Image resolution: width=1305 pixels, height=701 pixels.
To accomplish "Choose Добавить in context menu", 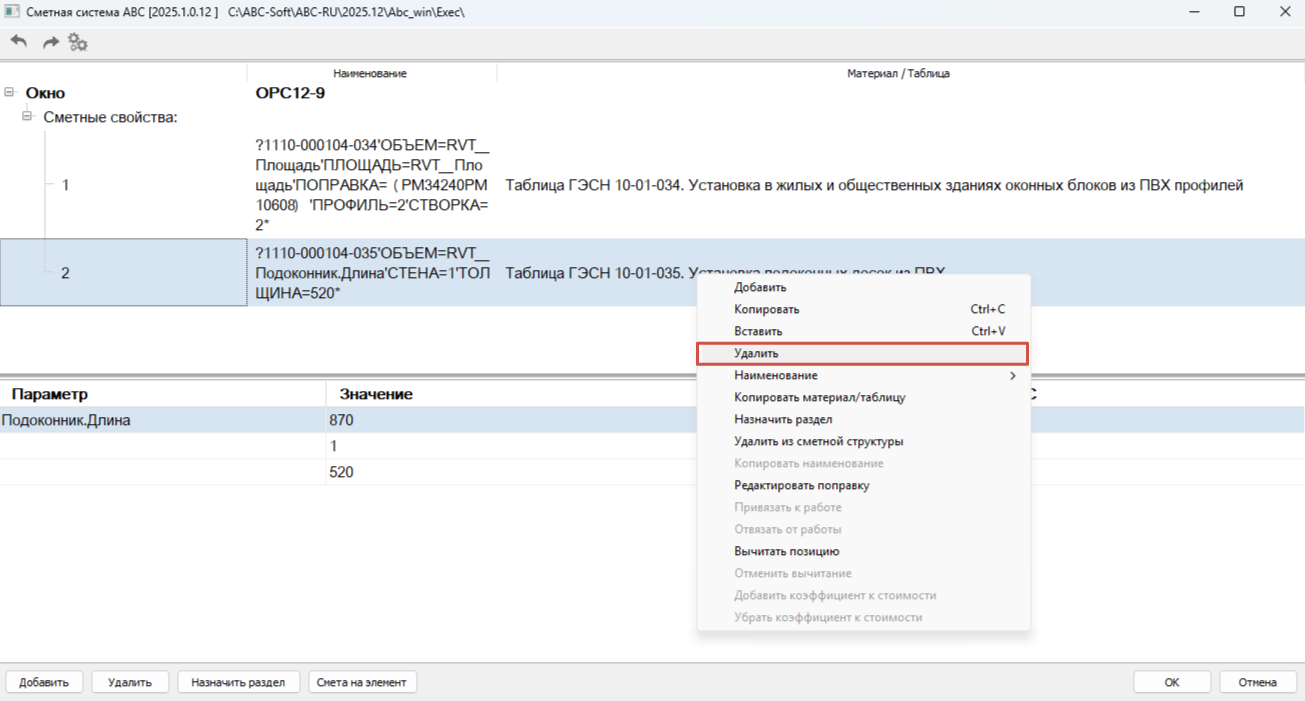I will tap(863, 288).
